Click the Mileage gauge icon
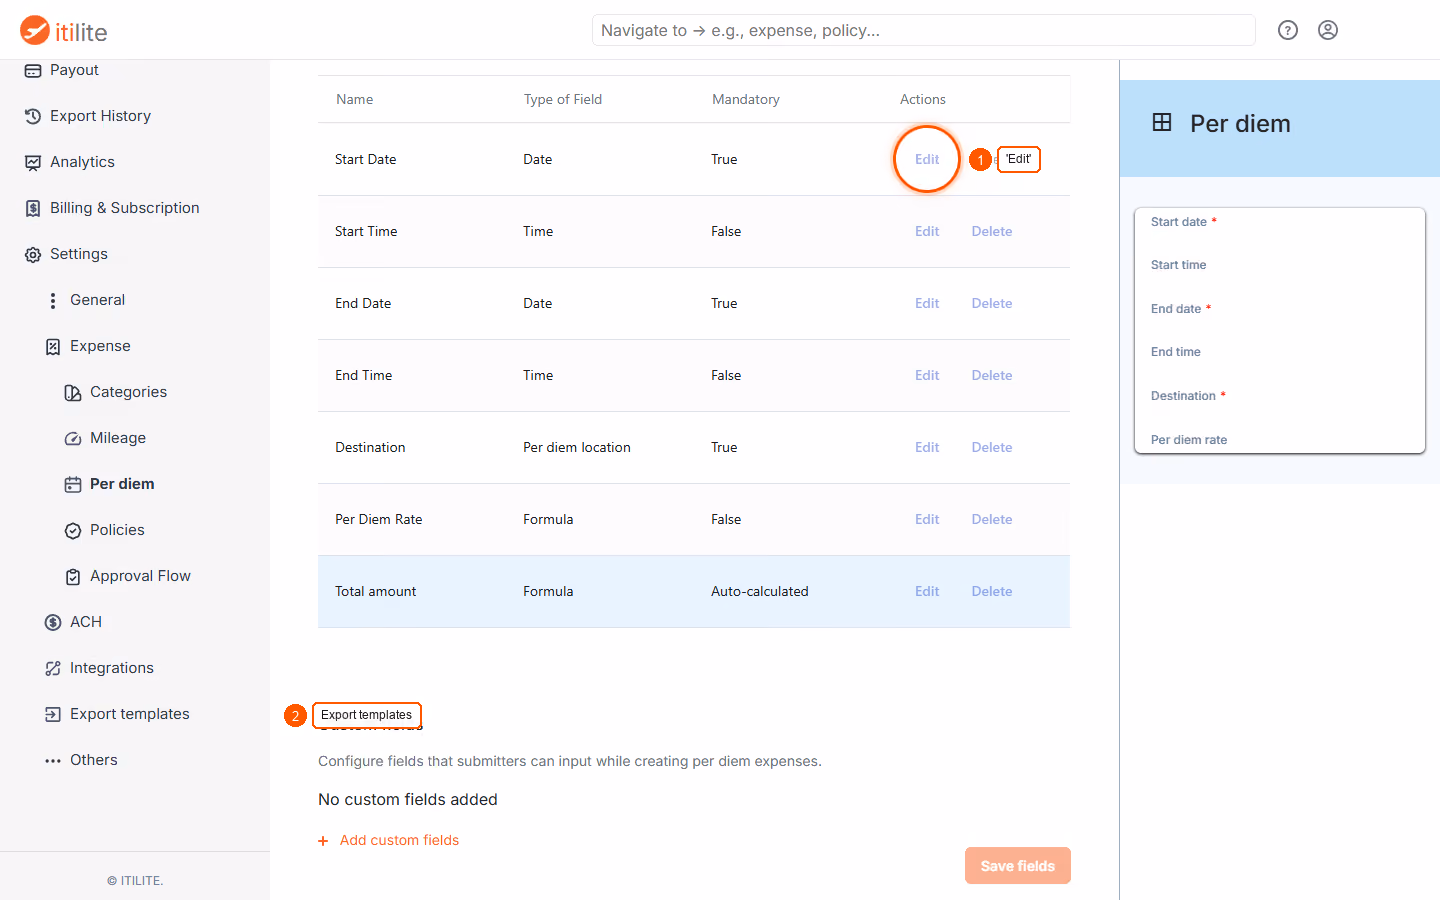 pyautogui.click(x=73, y=438)
